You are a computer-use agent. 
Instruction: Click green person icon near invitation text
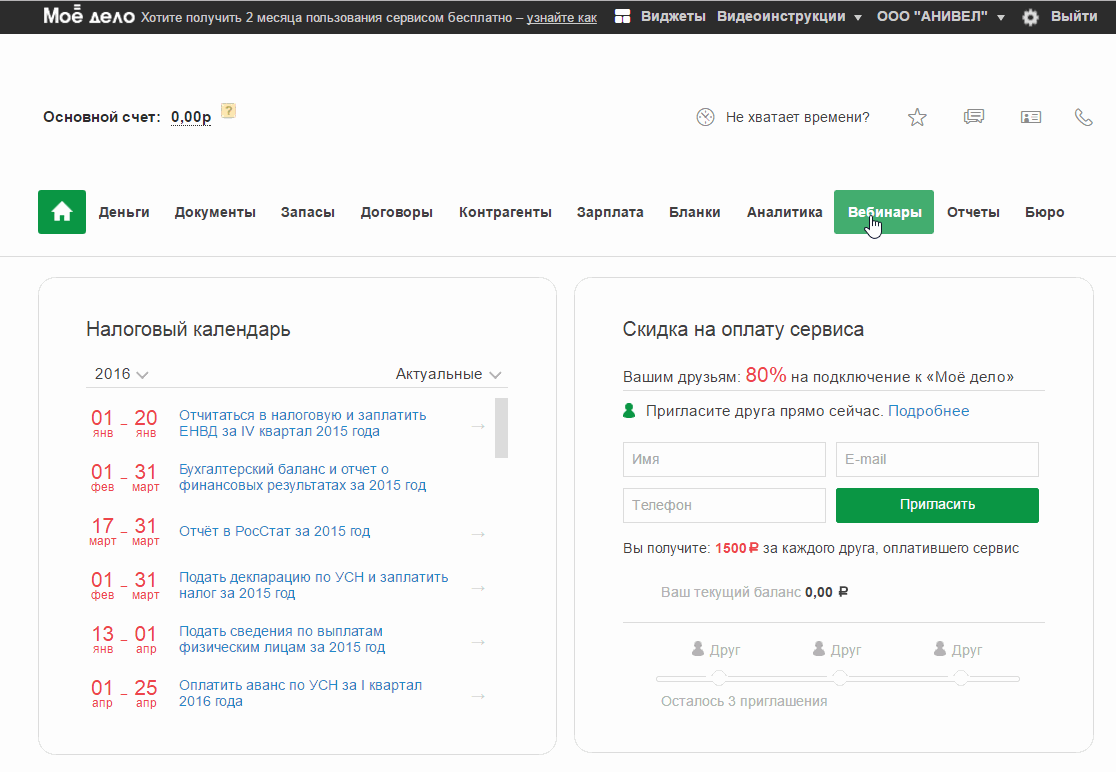click(x=629, y=411)
